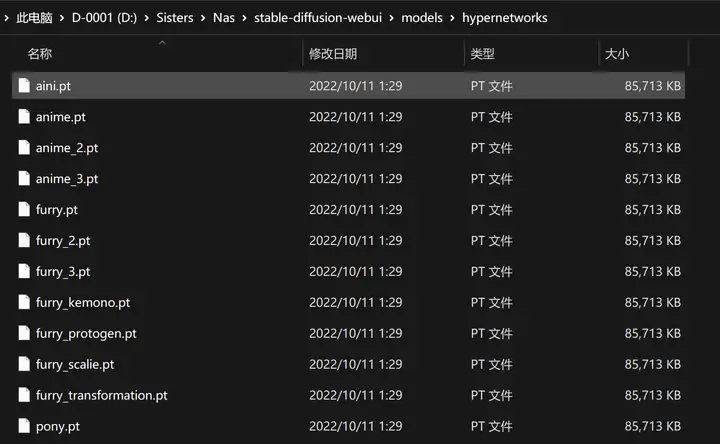Click the anime.pt file icon
The width and height of the screenshot is (720, 444).
[x=24, y=117]
